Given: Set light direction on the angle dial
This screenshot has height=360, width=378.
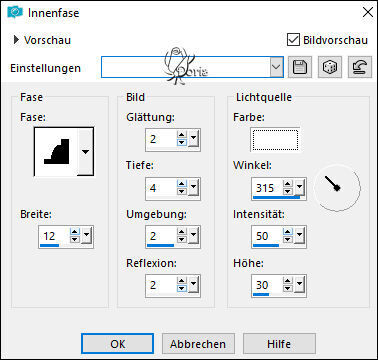Looking at the screenshot, I should pos(337,188).
